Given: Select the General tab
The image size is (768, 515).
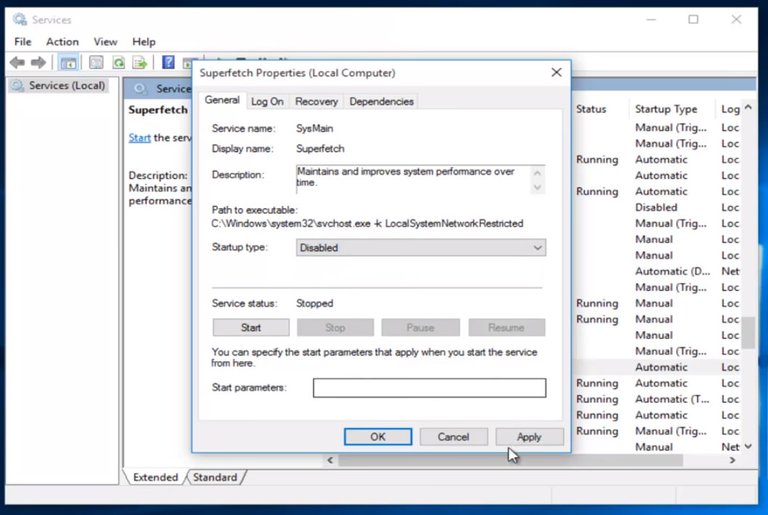Looking at the screenshot, I should 222,100.
